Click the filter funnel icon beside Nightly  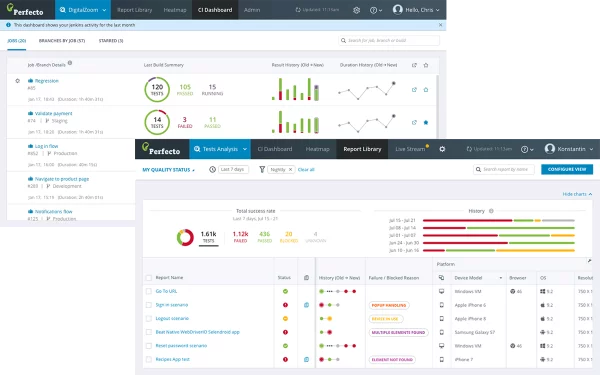262,169
